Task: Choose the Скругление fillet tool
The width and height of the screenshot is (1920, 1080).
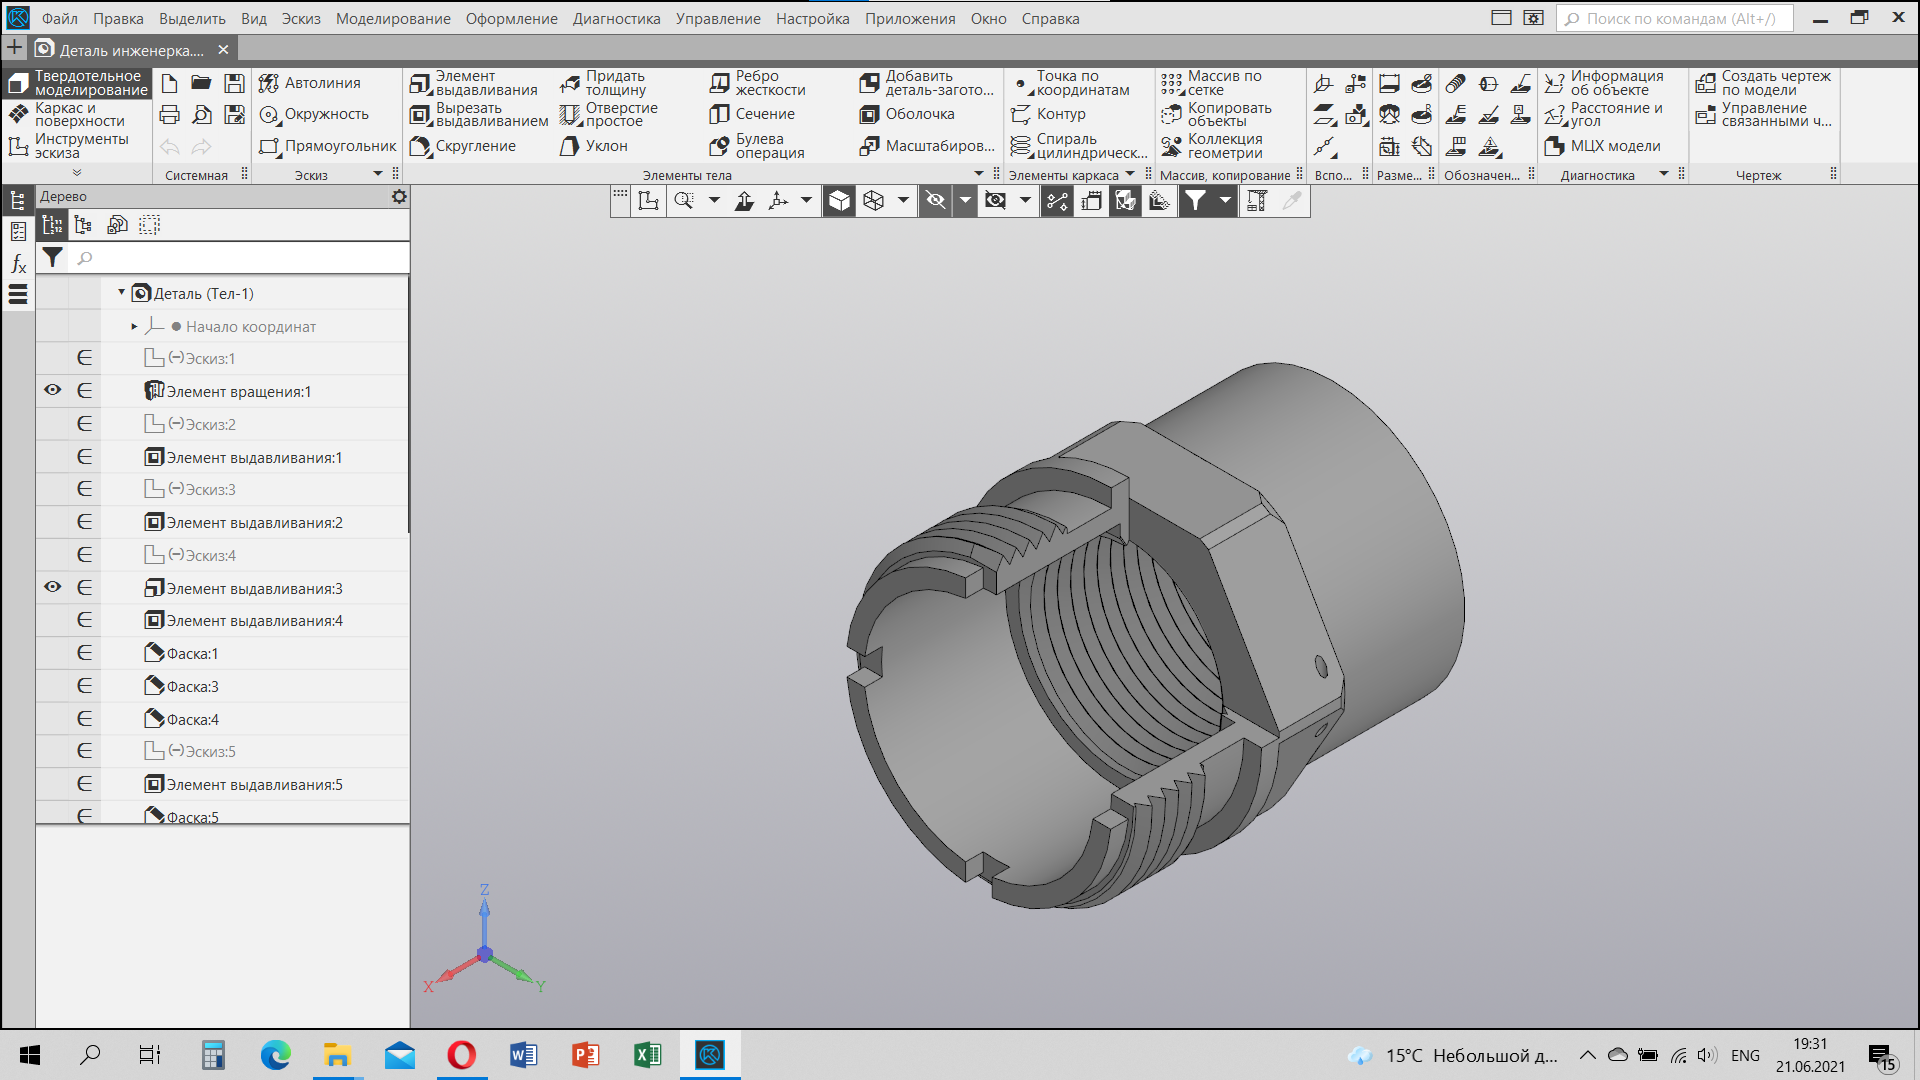Action: click(x=464, y=146)
